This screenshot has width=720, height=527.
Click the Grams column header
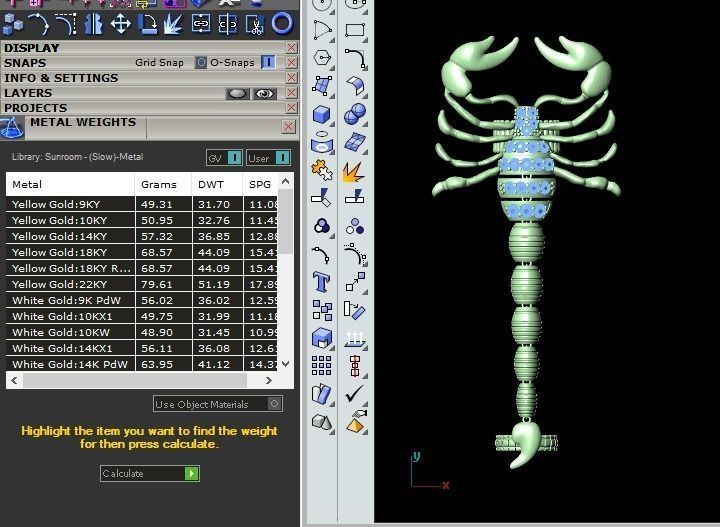[x=163, y=185]
